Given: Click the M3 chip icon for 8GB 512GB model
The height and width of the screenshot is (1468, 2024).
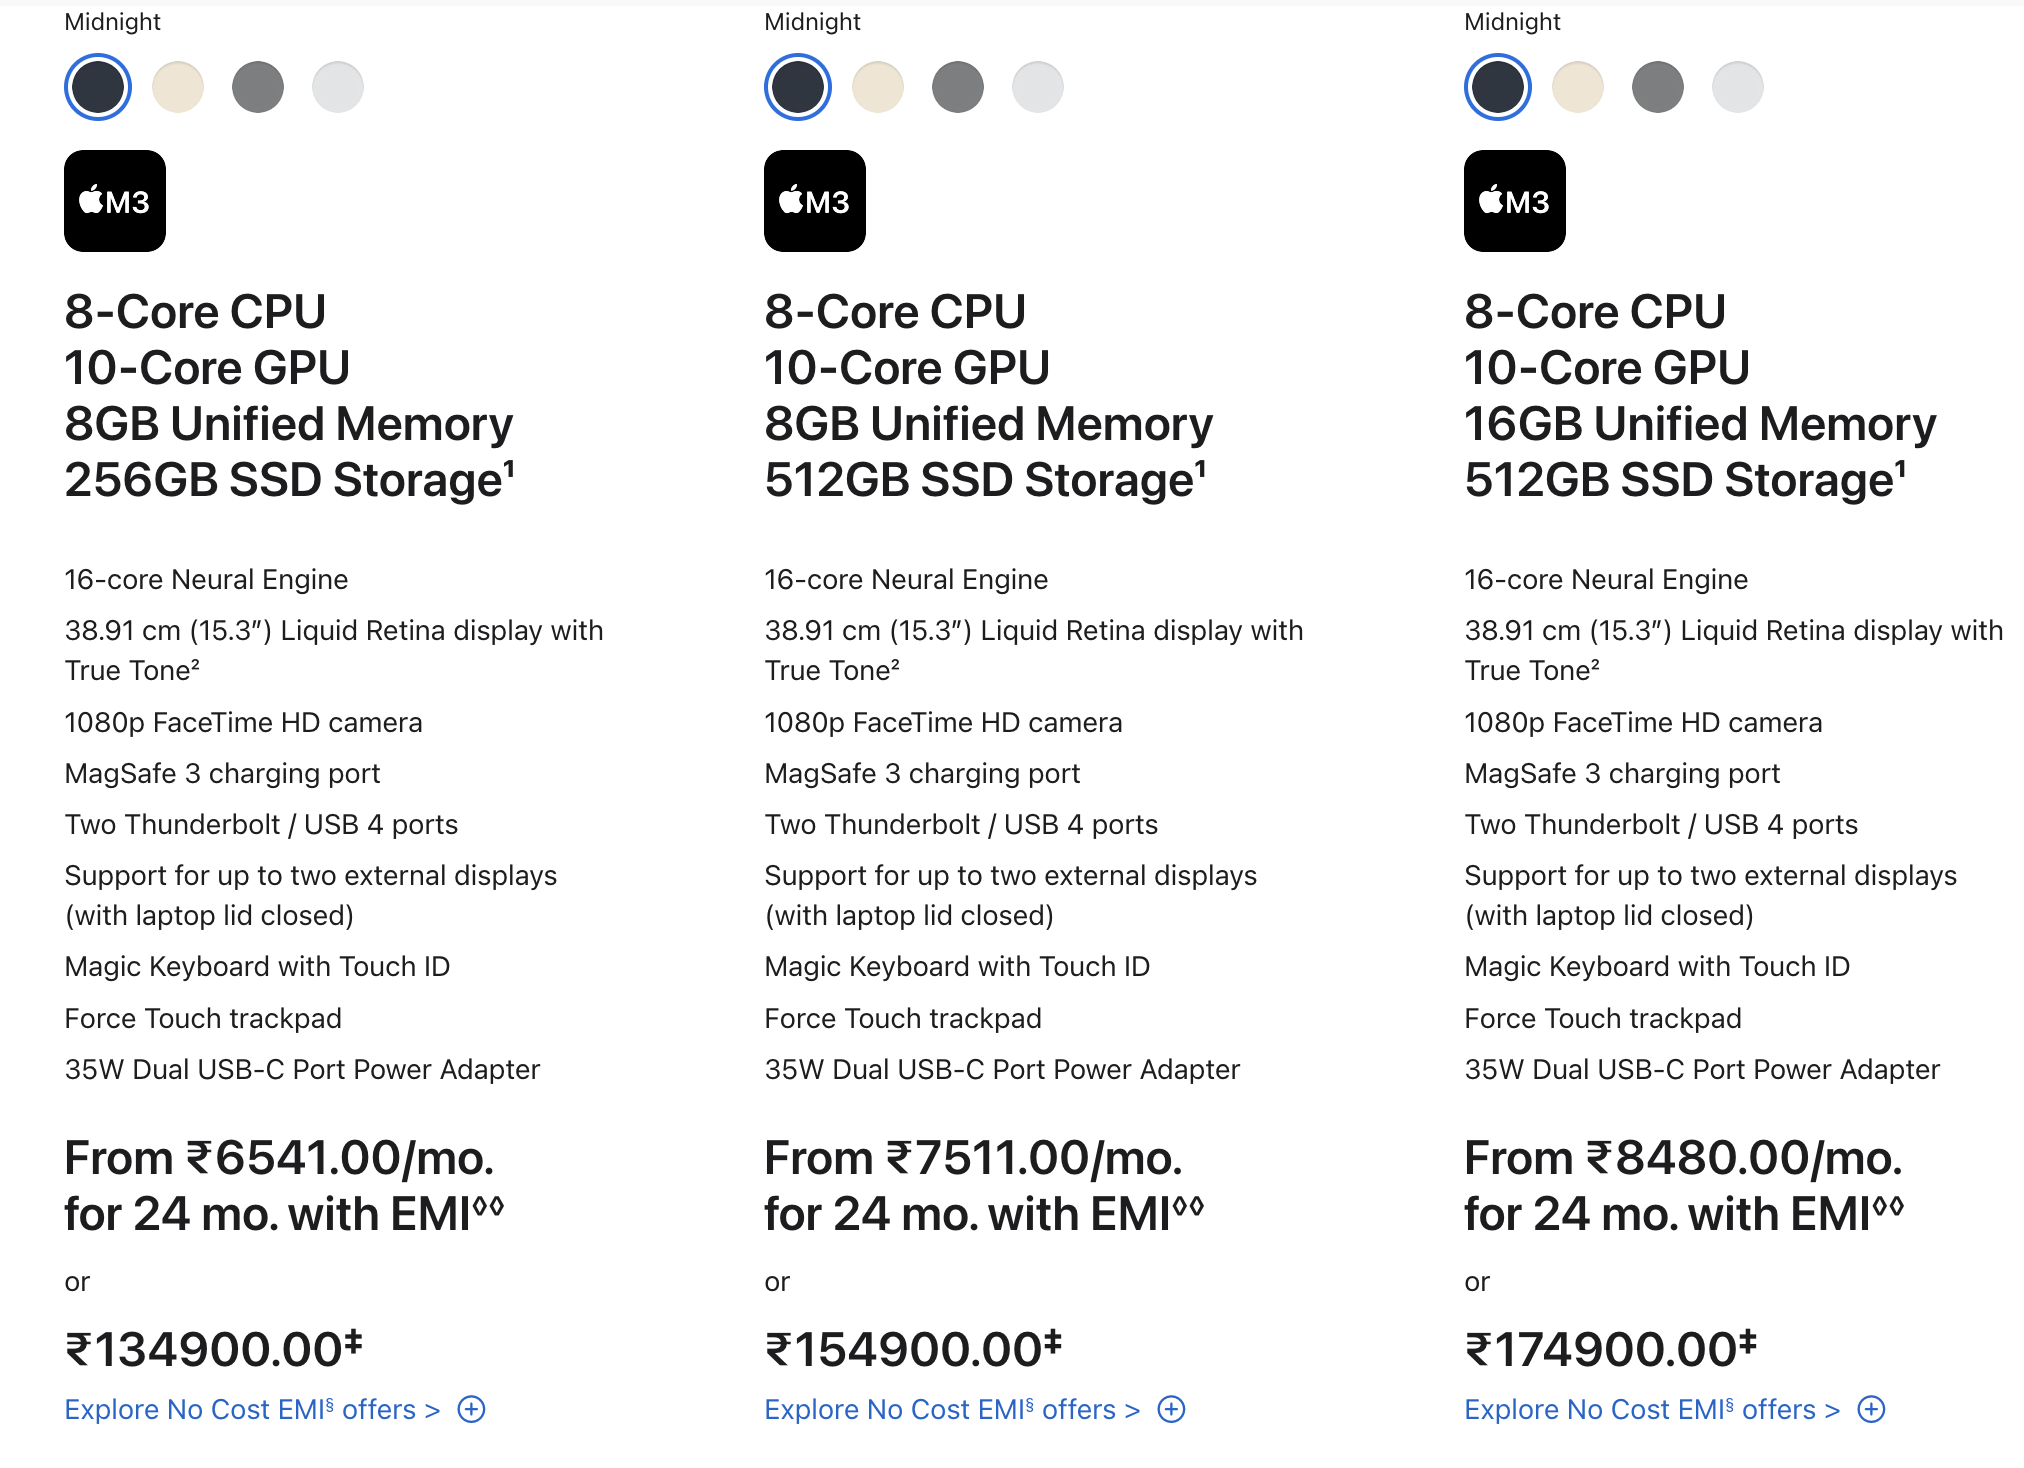Looking at the screenshot, I should point(815,201).
